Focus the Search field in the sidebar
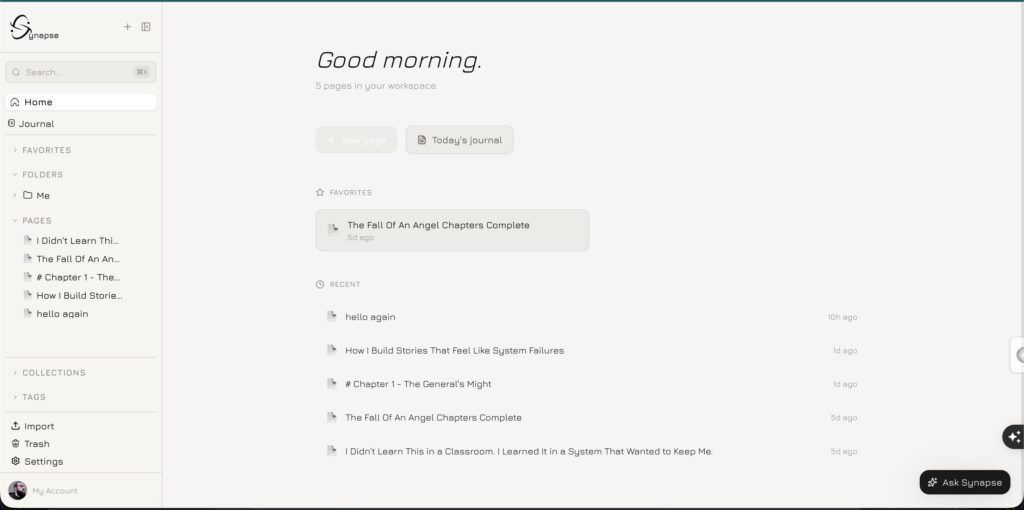Image resolution: width=1024 pixels, height=510 pixels. [81, 72]
